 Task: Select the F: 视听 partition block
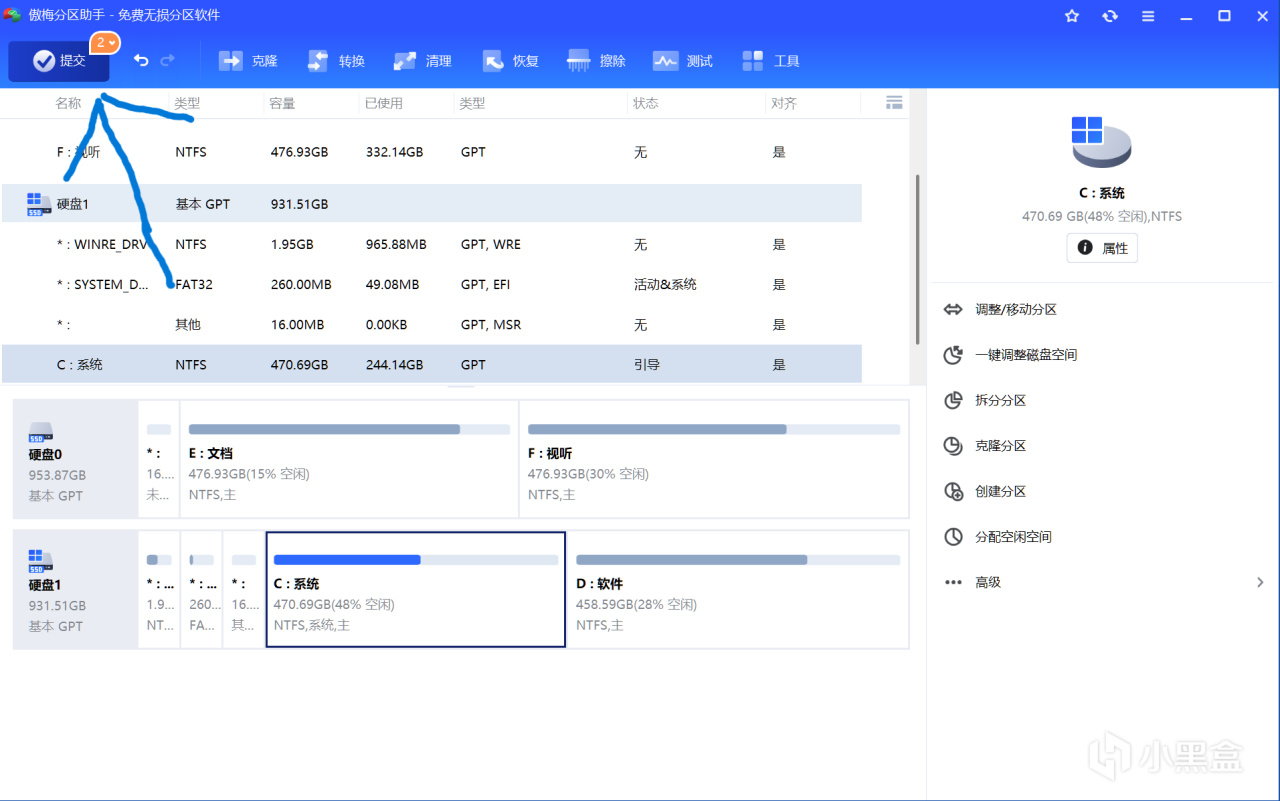pyautogui.click(x=714, y=459)
